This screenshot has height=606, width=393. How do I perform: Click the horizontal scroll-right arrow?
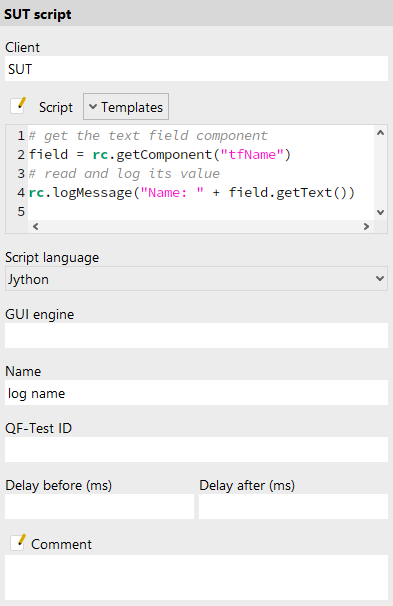coord(366,226)
